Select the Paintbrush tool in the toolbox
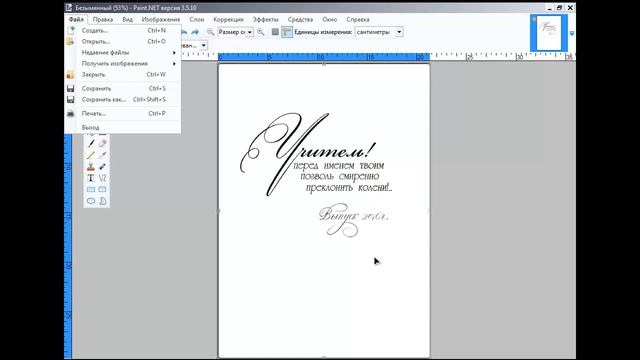This screenshot has height=360, width=640. pyautogui.click(x=91, y=144)
